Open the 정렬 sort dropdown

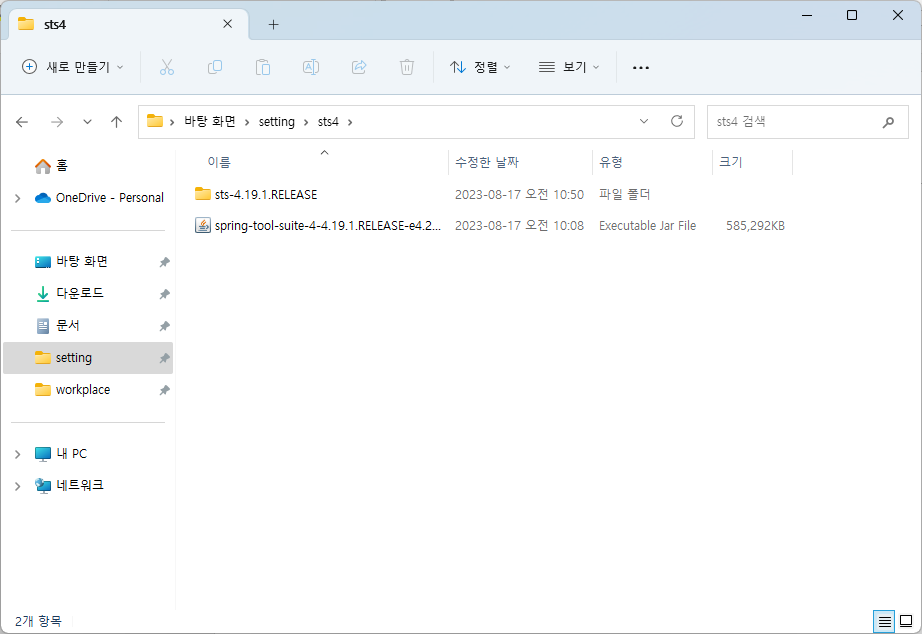point(480,67)
